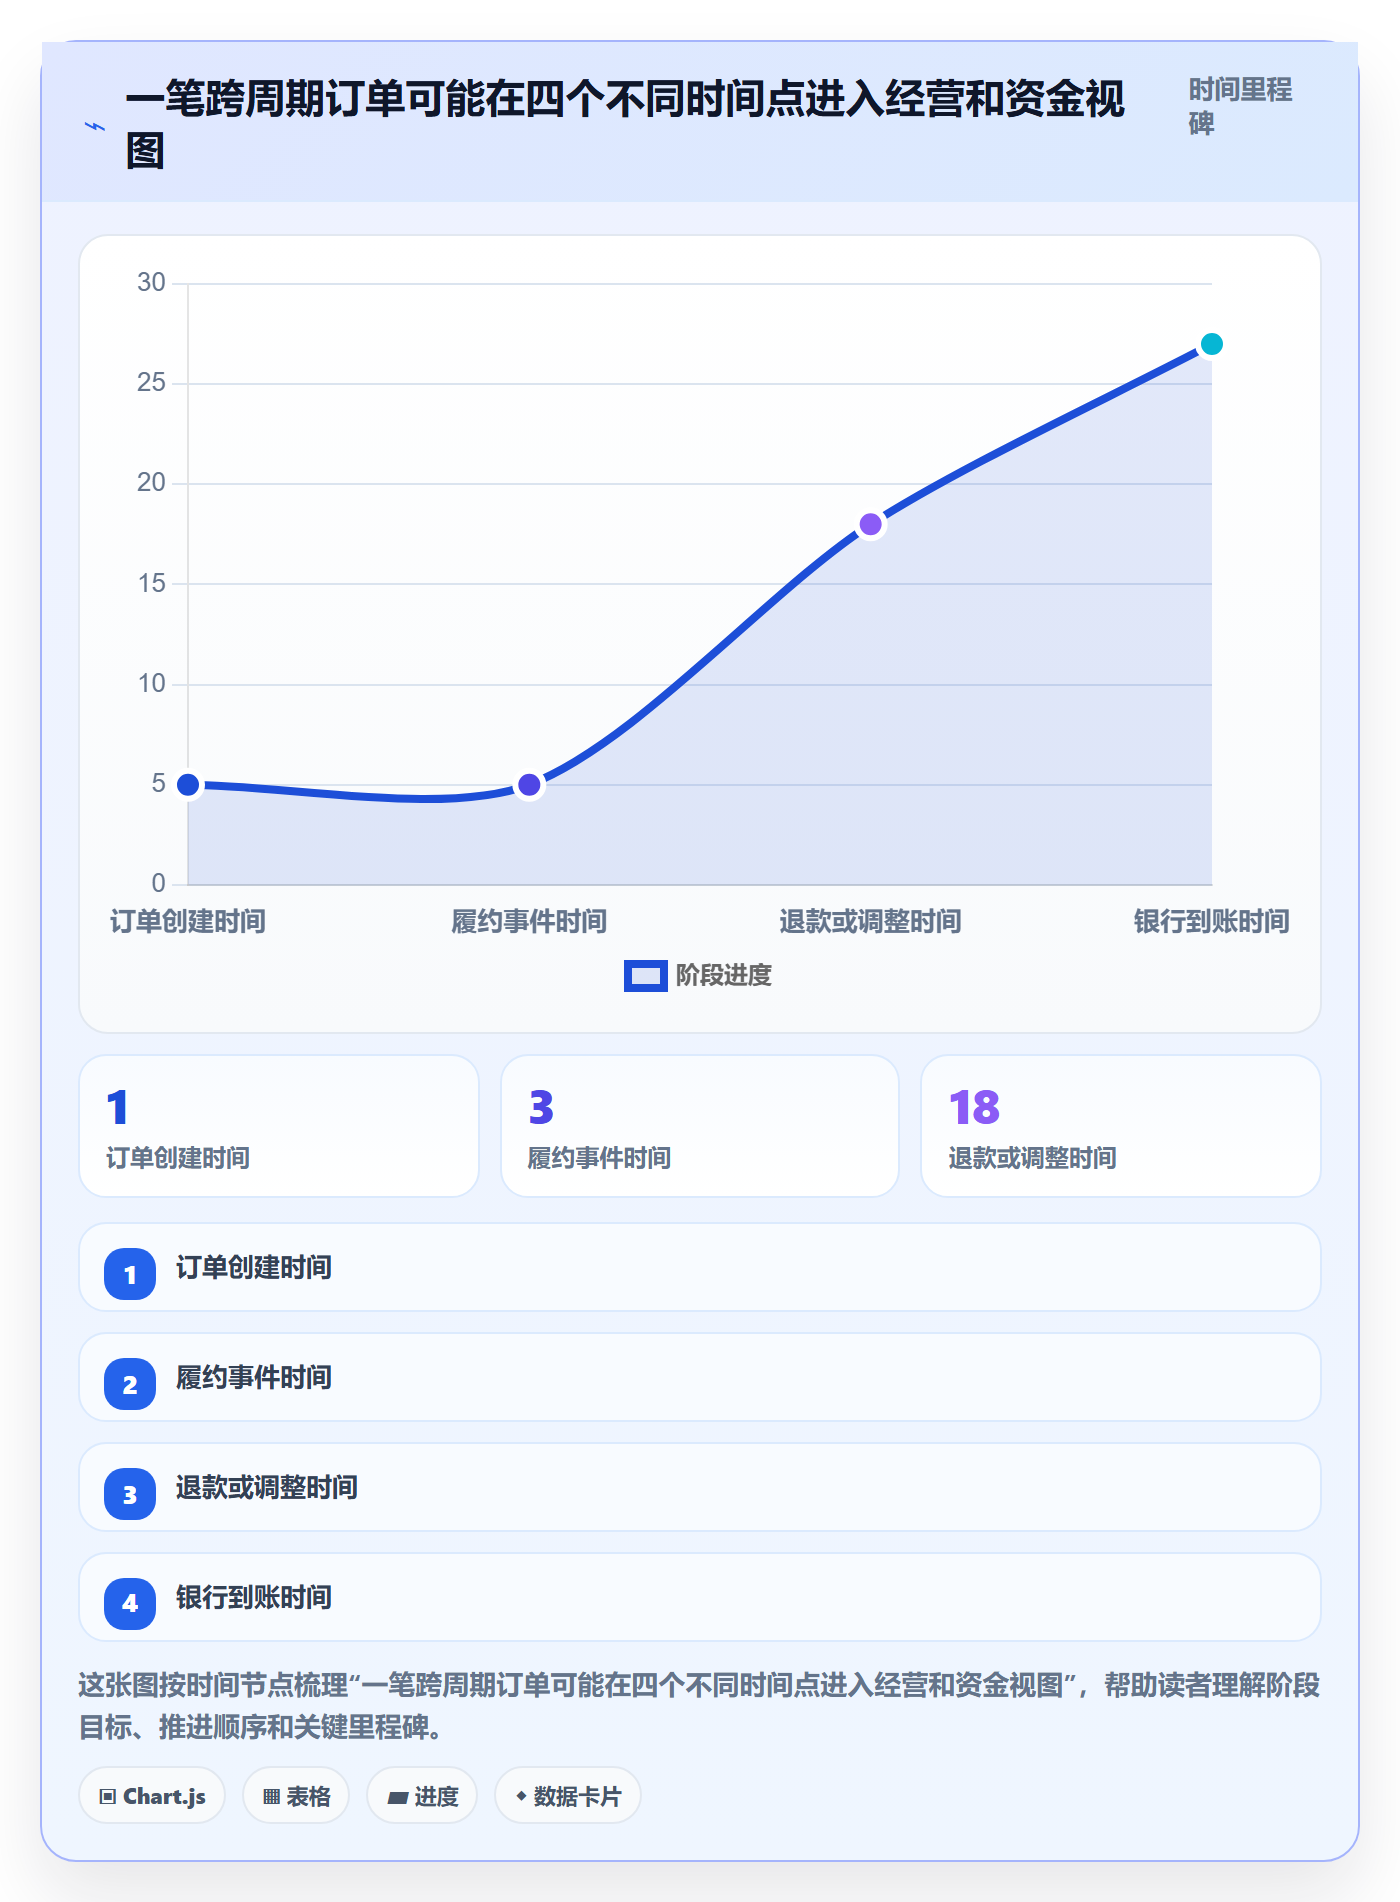Click the 数据卡片 tag chip
Viewport: 1400px width, 1902px height.
pyautogui.click(x=568, y=1796)
